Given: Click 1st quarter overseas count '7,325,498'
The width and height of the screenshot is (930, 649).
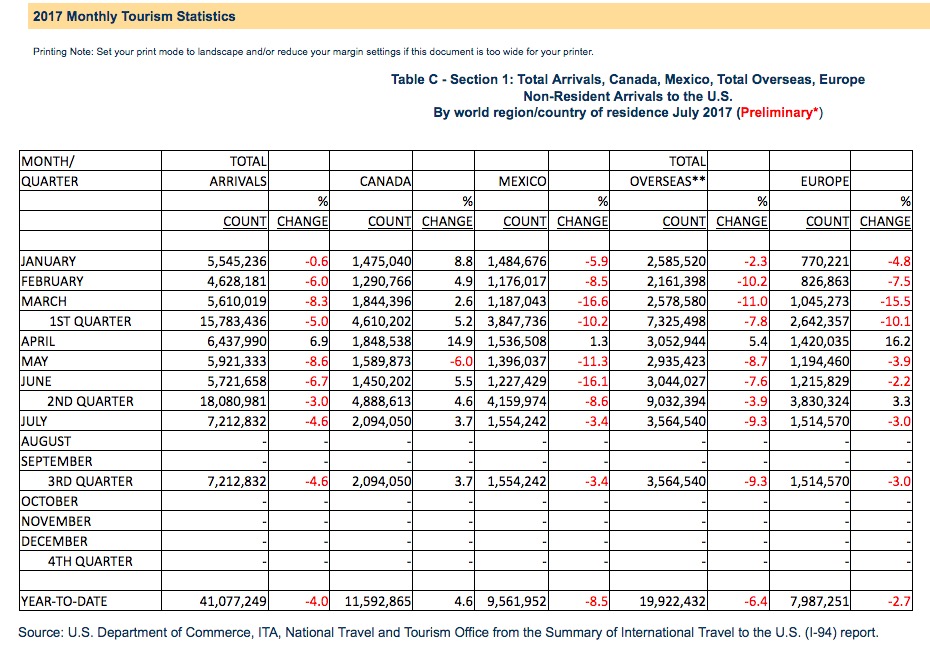Looking at the screenshot, I should (x=676, y=322).
